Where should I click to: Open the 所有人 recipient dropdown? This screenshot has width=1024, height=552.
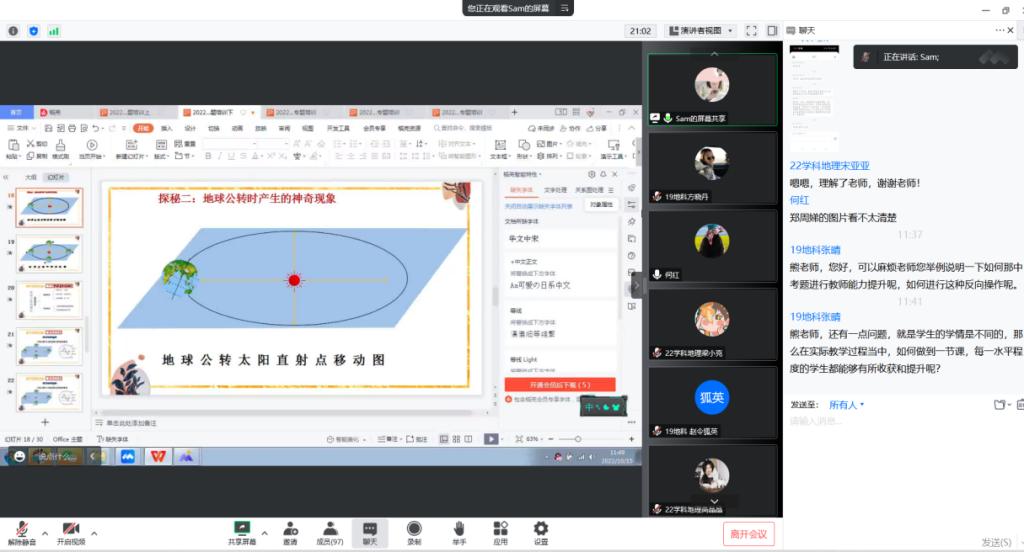(846, 405)
